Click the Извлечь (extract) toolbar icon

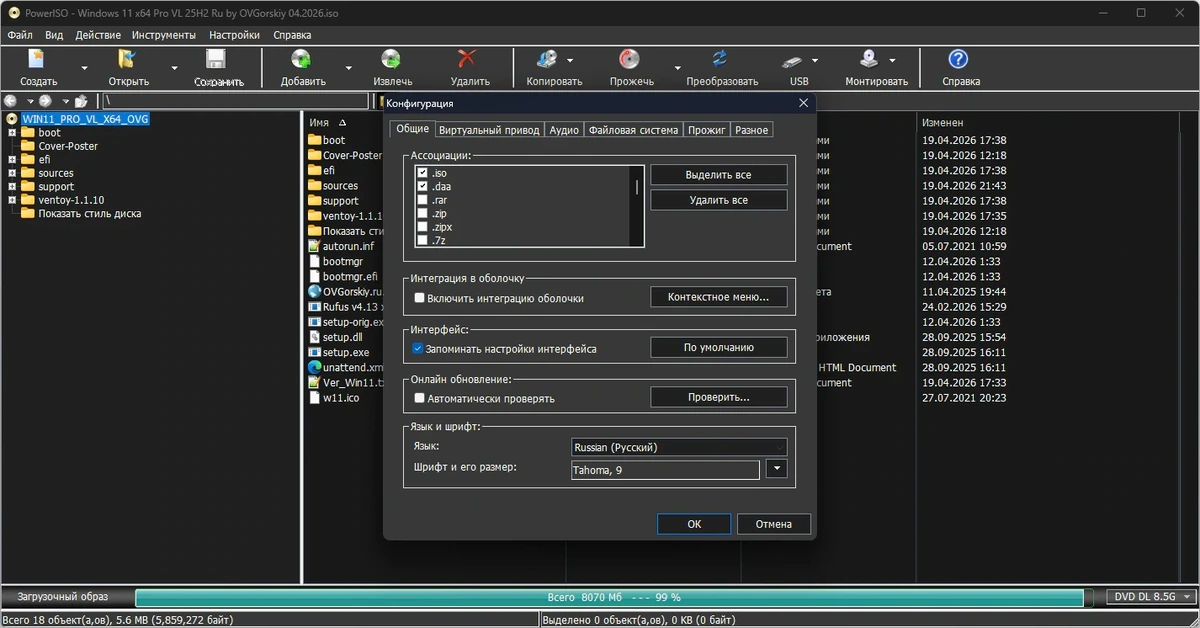(392, 59)
